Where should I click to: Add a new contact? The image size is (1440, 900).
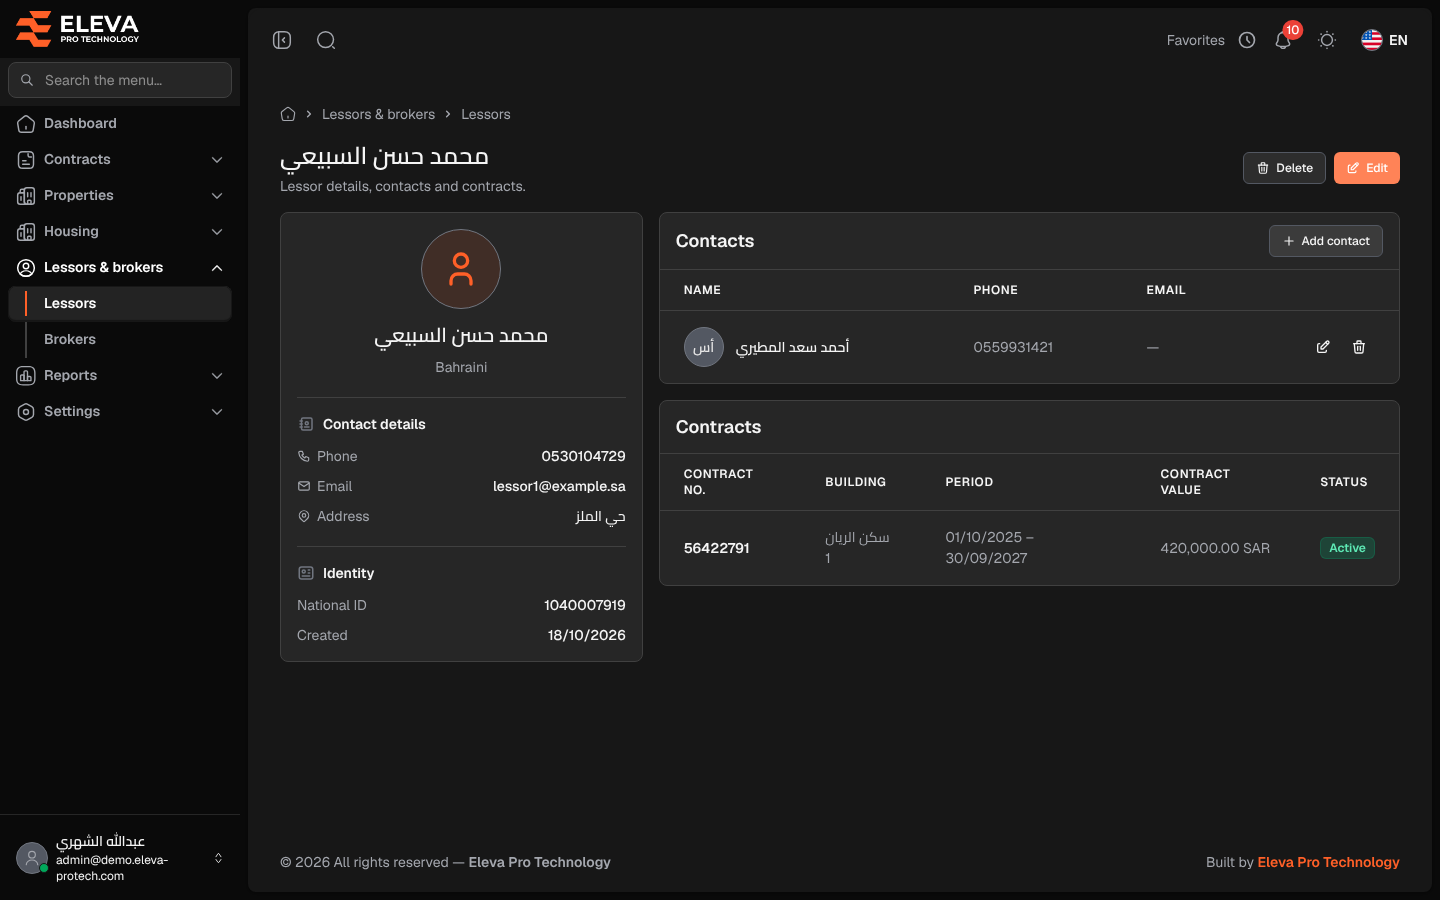[x=1326, y=241]
